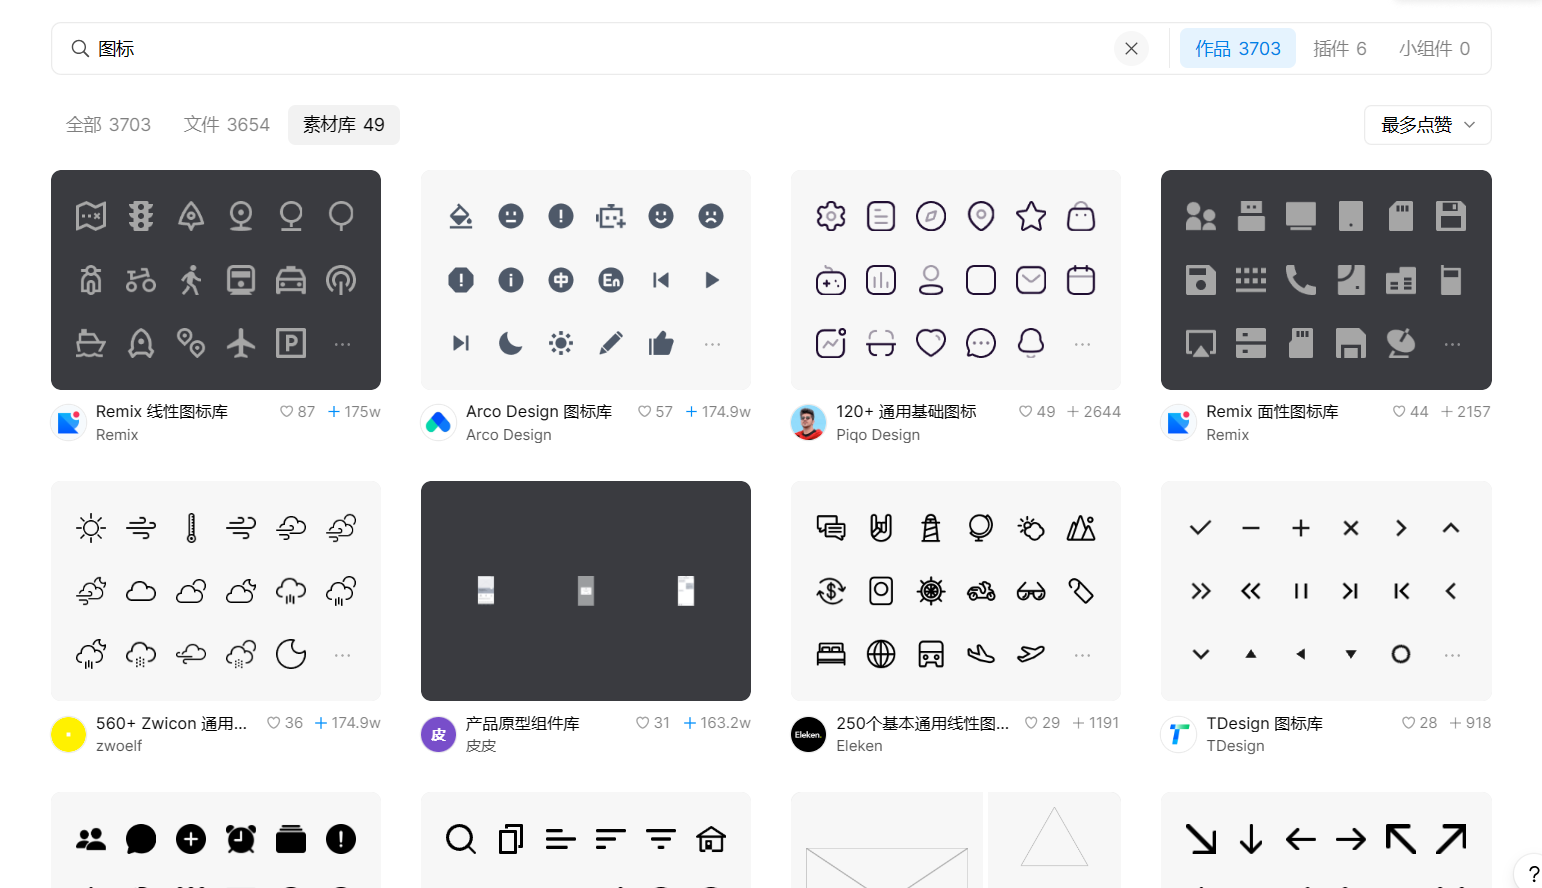Open the 产品原型组件库 dark thumbnail

pyautogui.click(x=586, y=591)
